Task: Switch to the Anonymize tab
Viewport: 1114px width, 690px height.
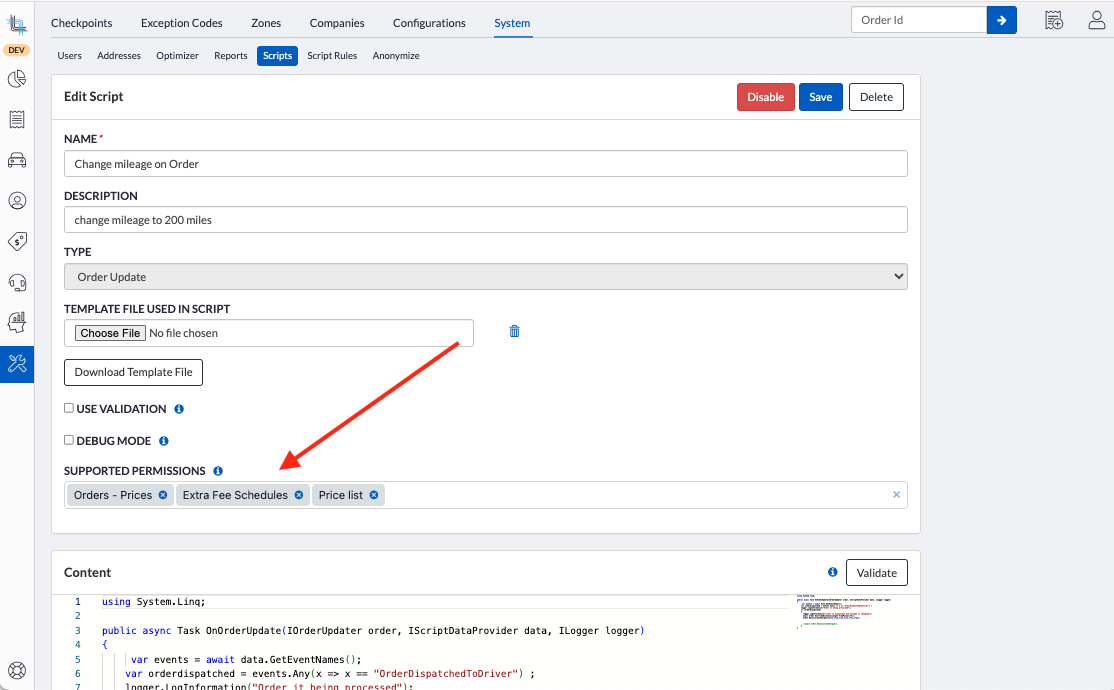Action: pyautogui.click(x=396, y=55)
